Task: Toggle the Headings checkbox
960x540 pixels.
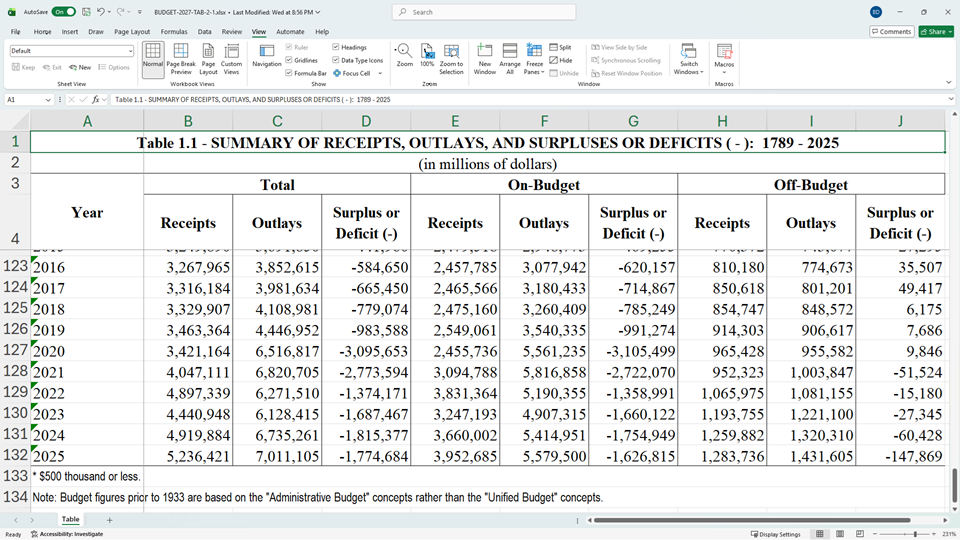Action: pyautogui.click(x=335, y=47)
